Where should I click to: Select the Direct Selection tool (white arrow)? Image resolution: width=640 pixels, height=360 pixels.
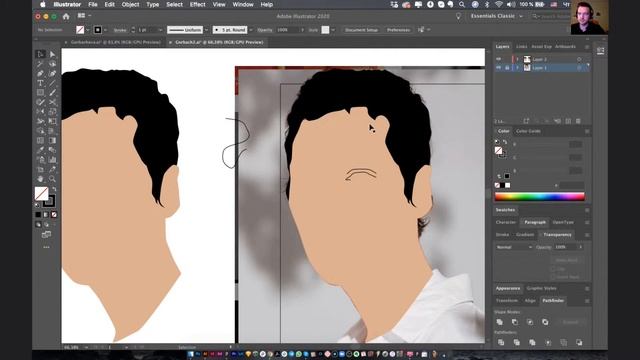(x=52, y=54)
